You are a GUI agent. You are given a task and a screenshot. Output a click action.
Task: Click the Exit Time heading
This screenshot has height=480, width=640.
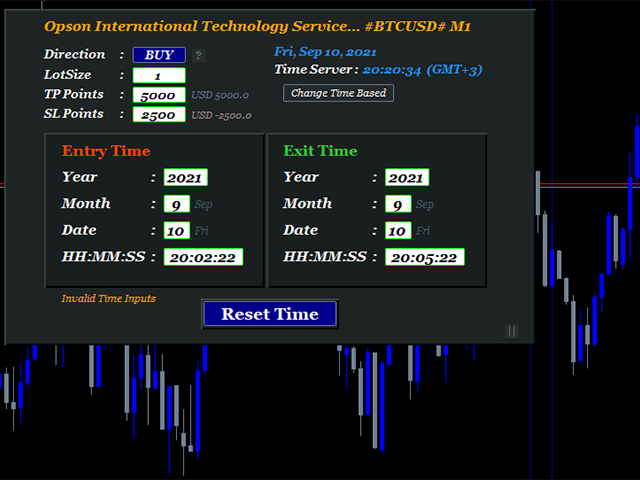point(320,151)
